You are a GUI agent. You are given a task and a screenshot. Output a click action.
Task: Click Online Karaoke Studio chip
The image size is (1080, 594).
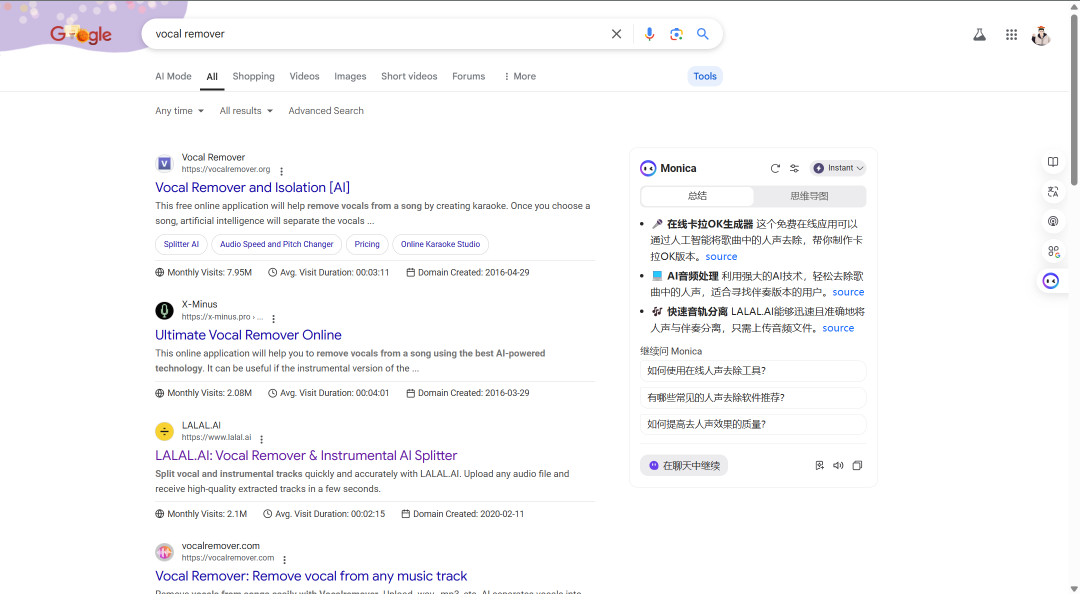tap(440, 245)
